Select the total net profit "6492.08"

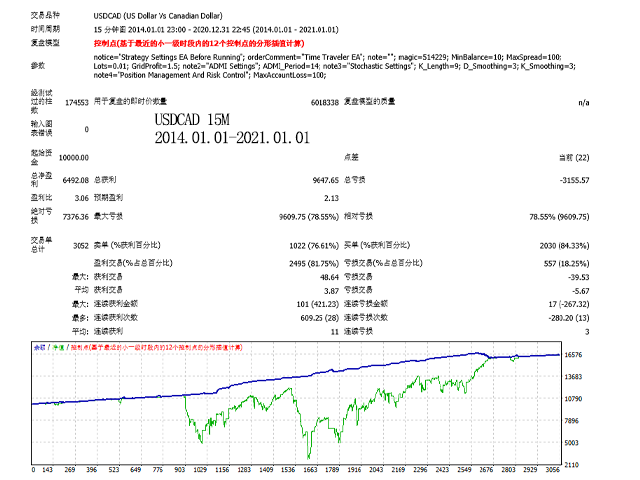76,180
